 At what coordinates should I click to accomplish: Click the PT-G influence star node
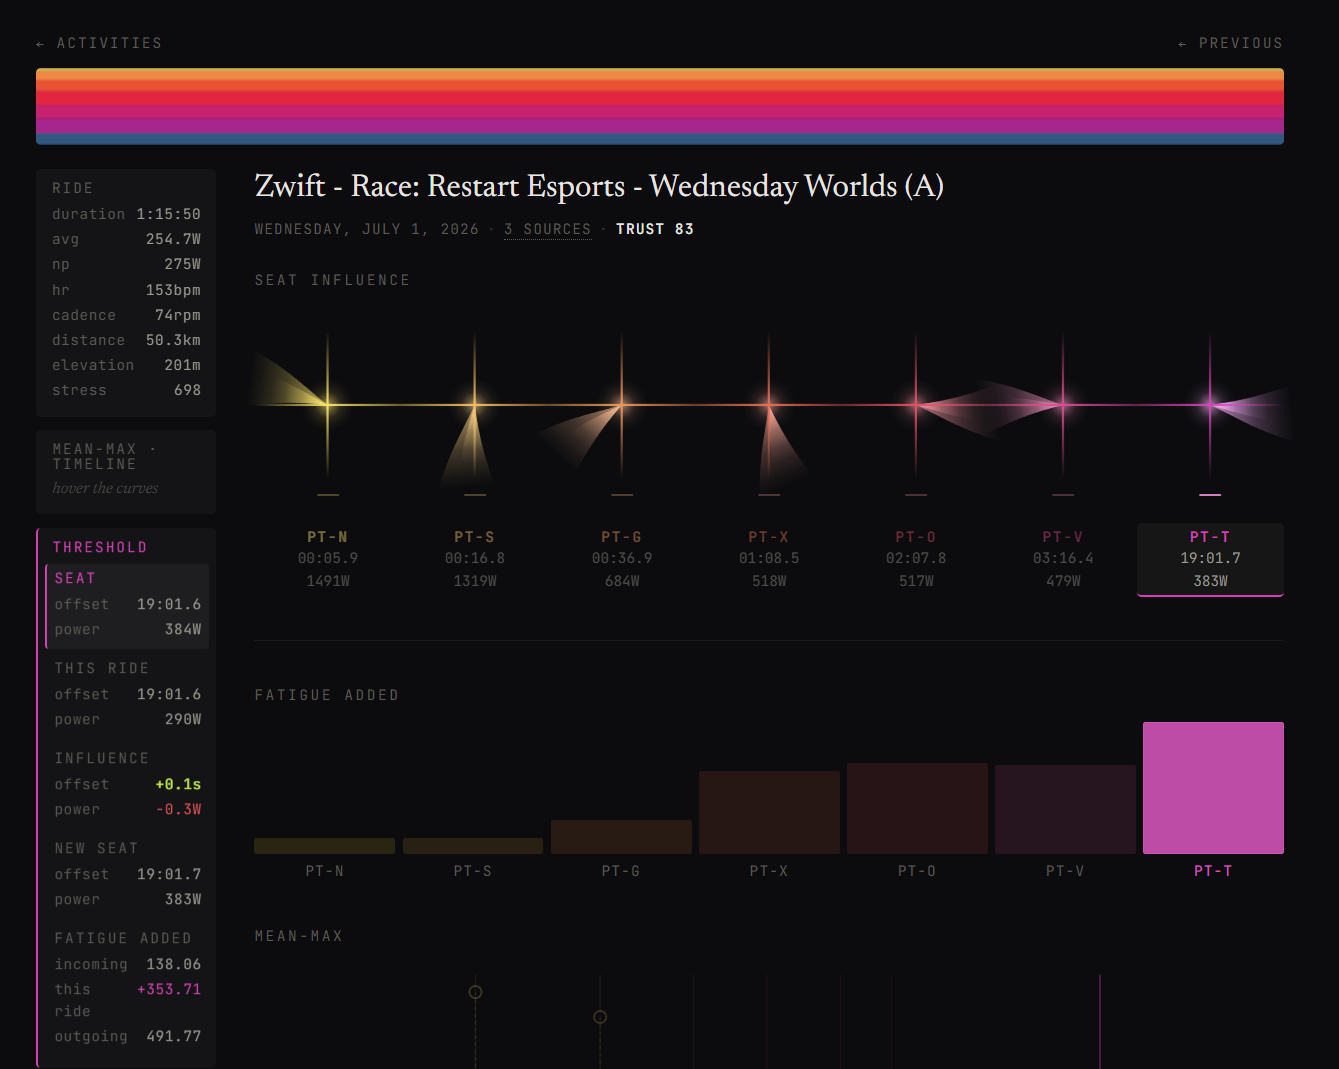point(622,404)
